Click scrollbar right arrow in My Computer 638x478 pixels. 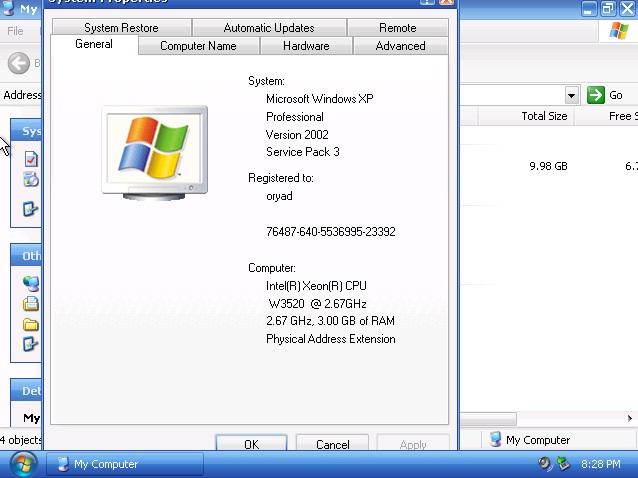click(629, 418)
